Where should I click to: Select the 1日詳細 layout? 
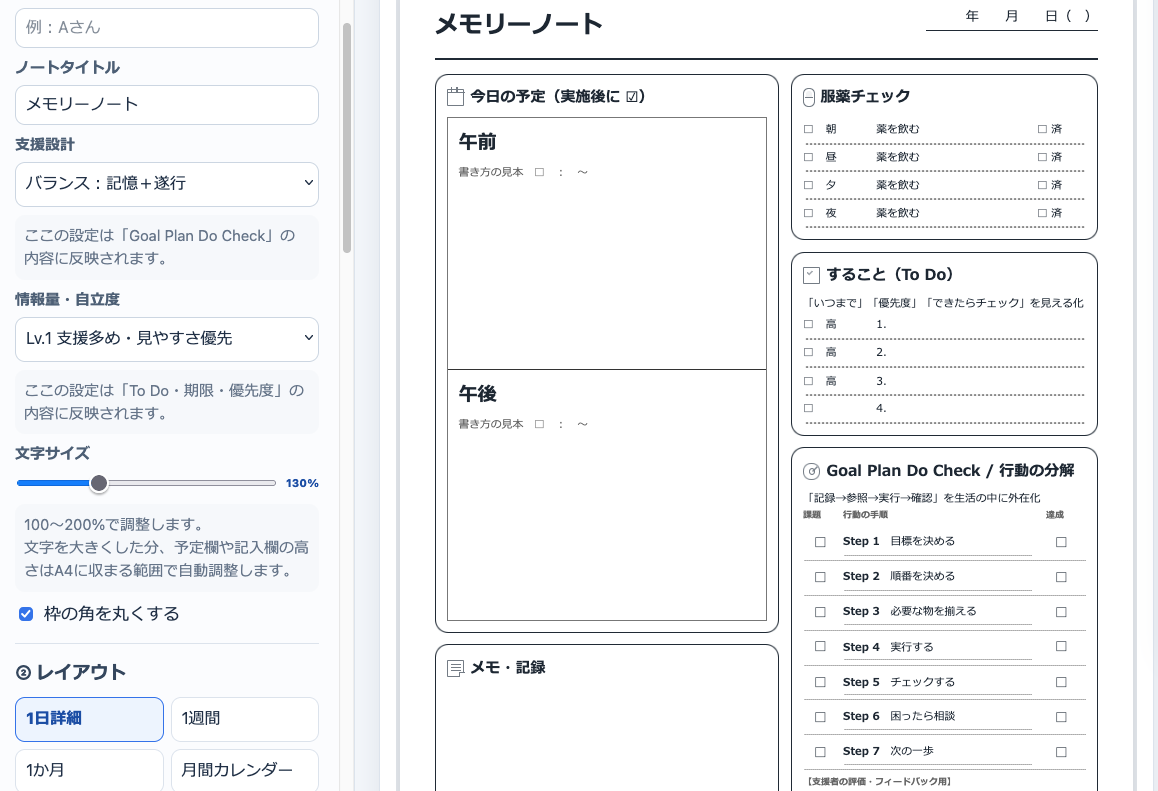click(89, 719)
